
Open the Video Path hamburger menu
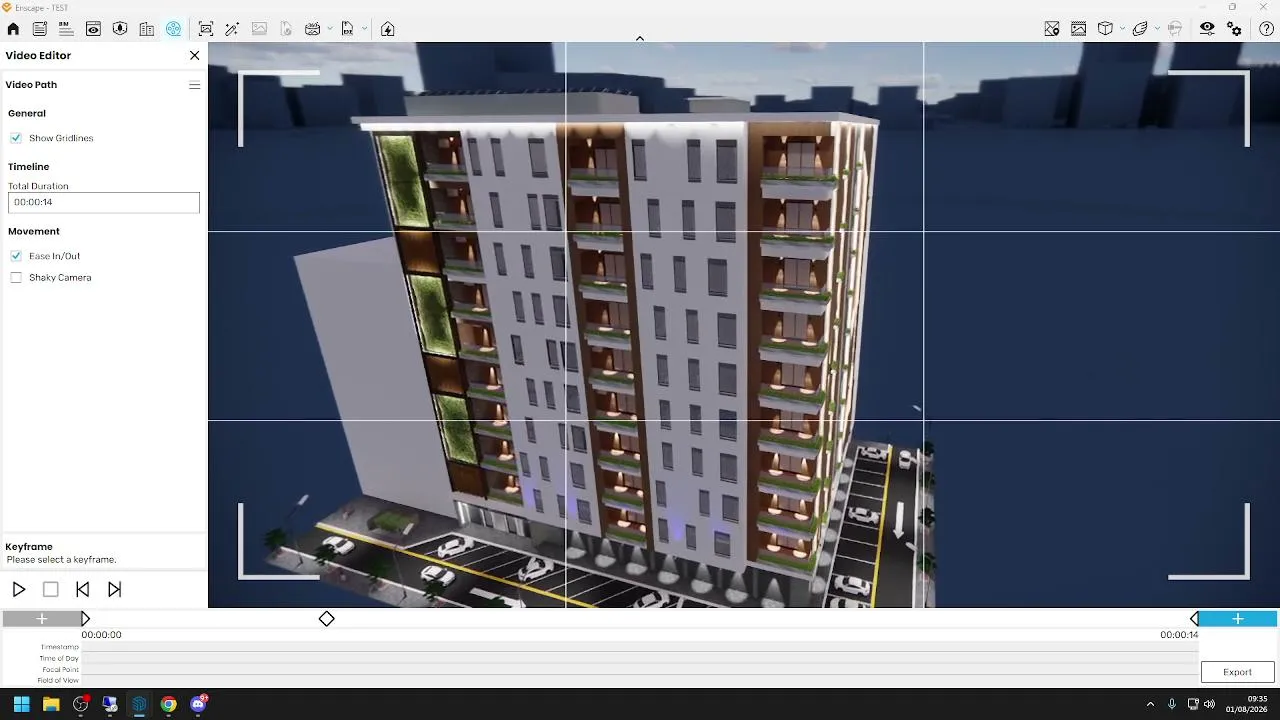194,85
